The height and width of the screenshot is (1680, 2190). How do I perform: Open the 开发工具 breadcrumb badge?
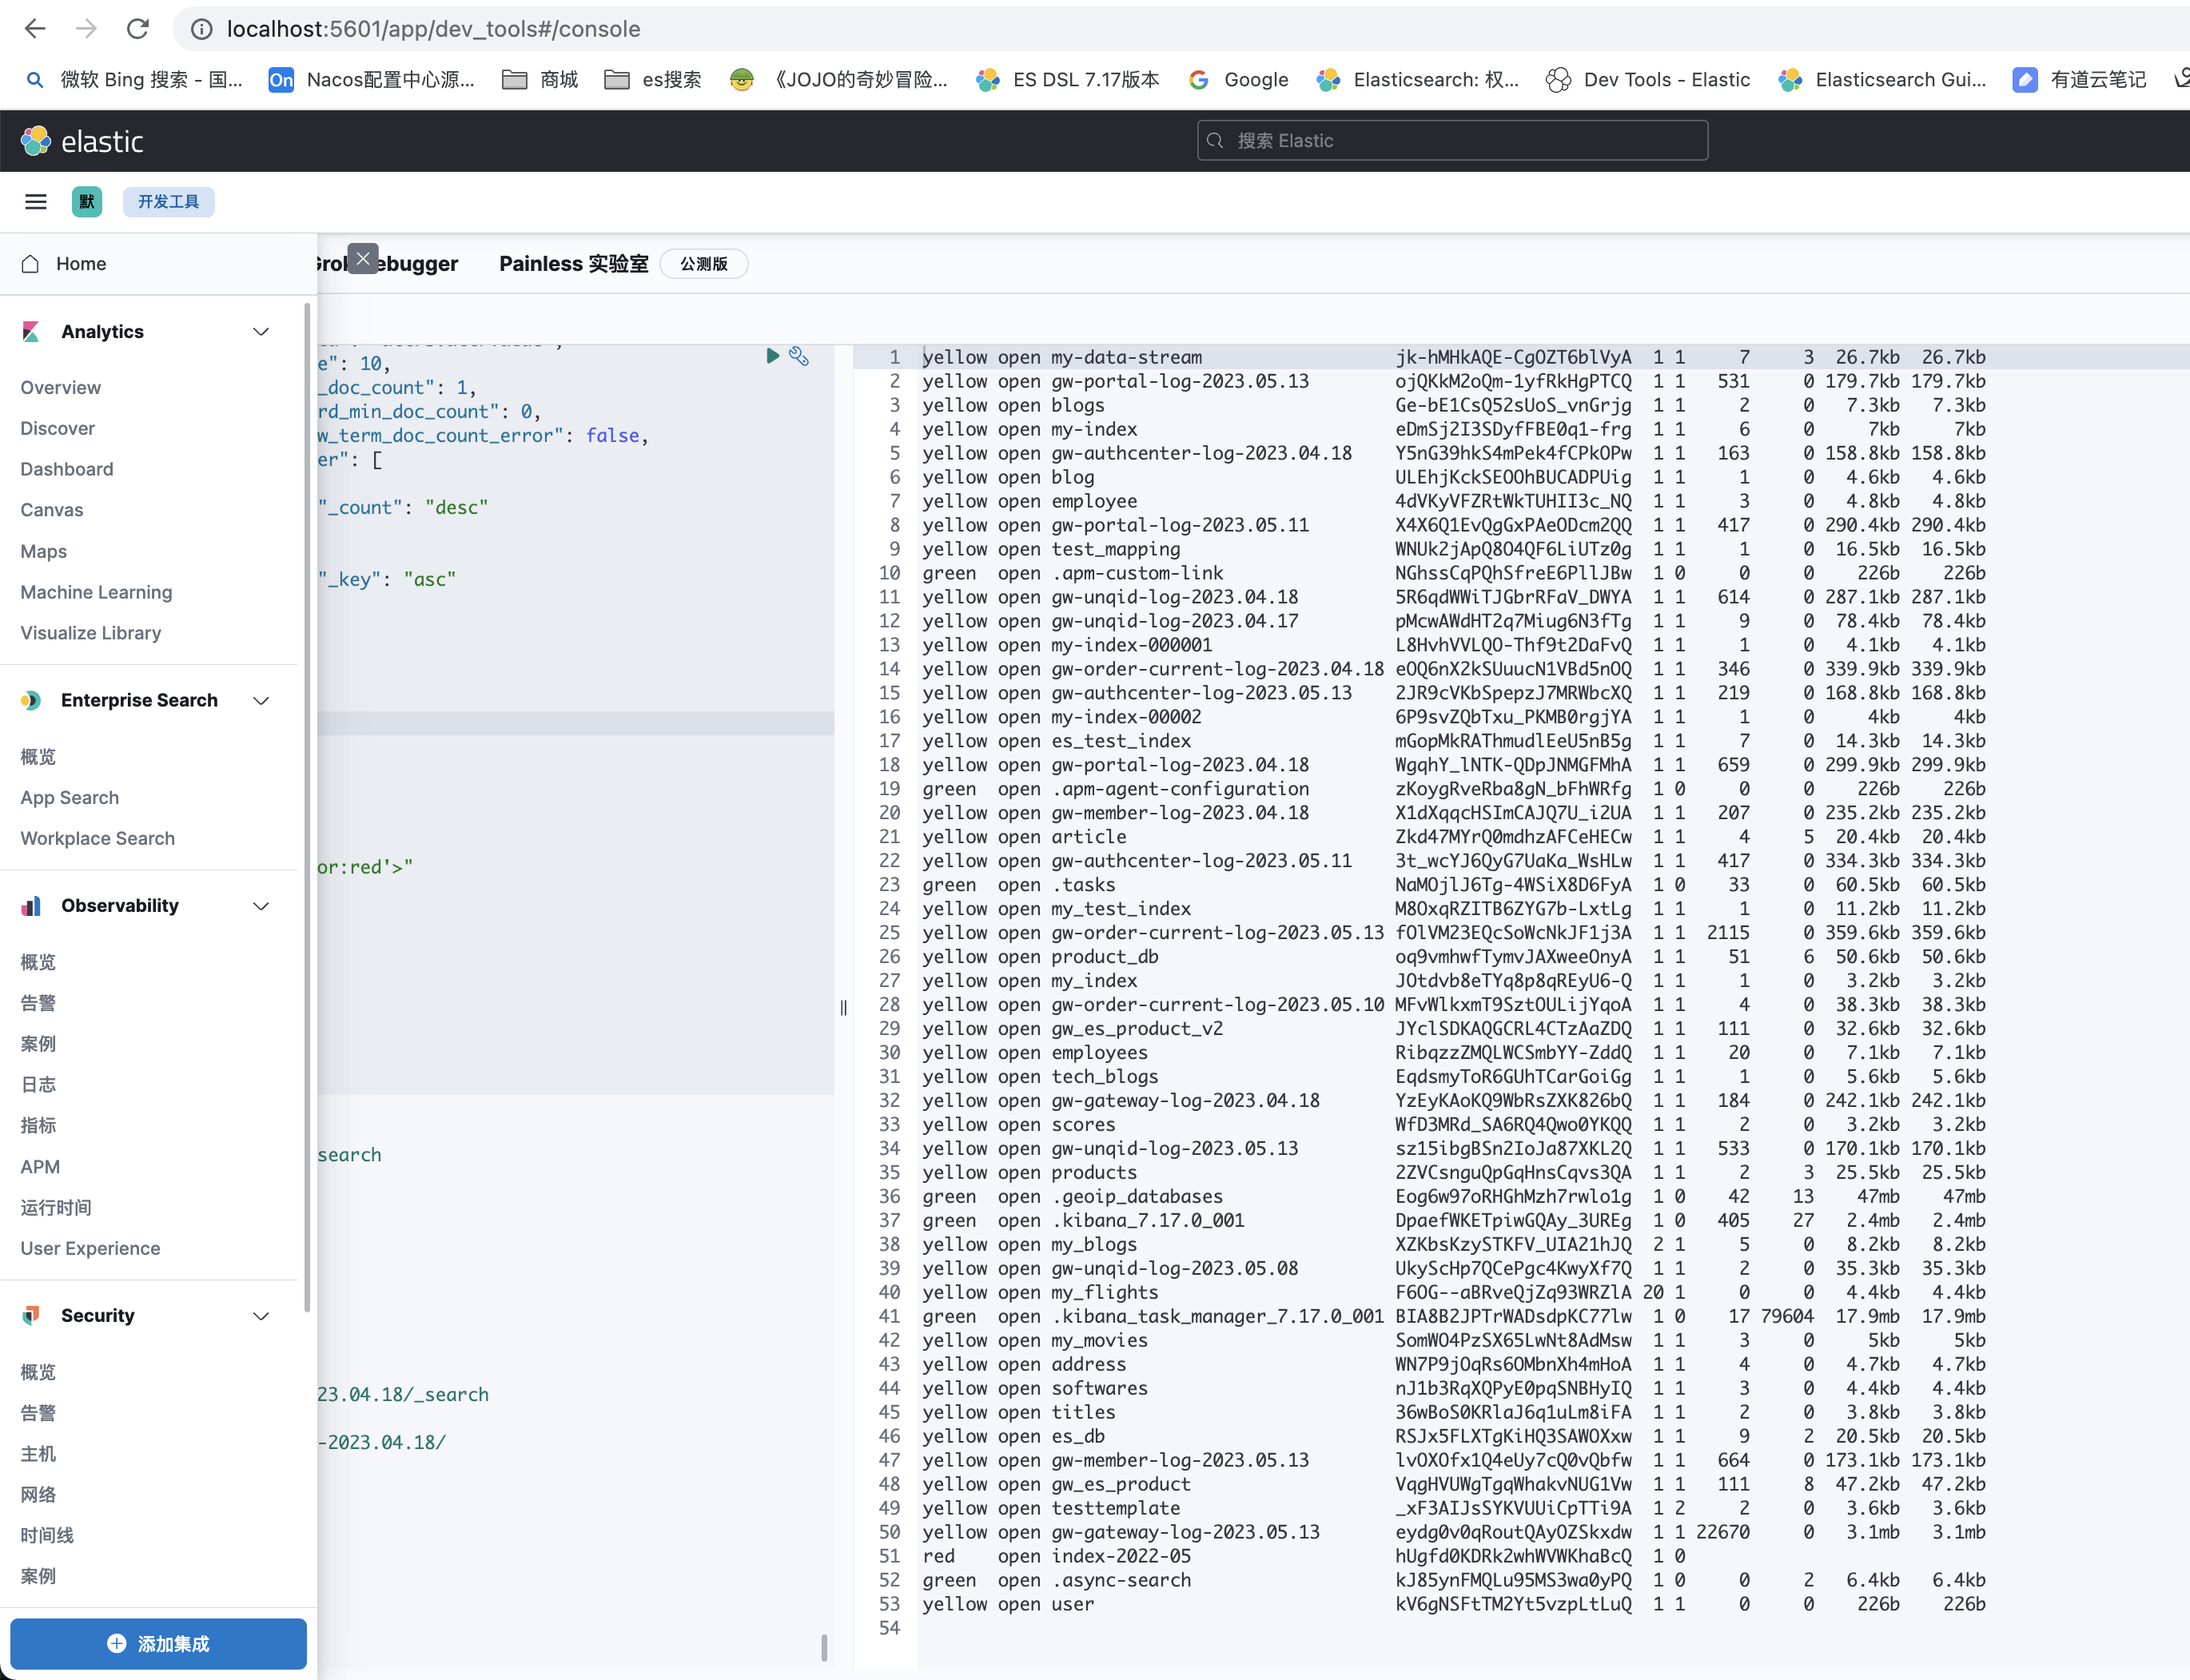(168, 202)
